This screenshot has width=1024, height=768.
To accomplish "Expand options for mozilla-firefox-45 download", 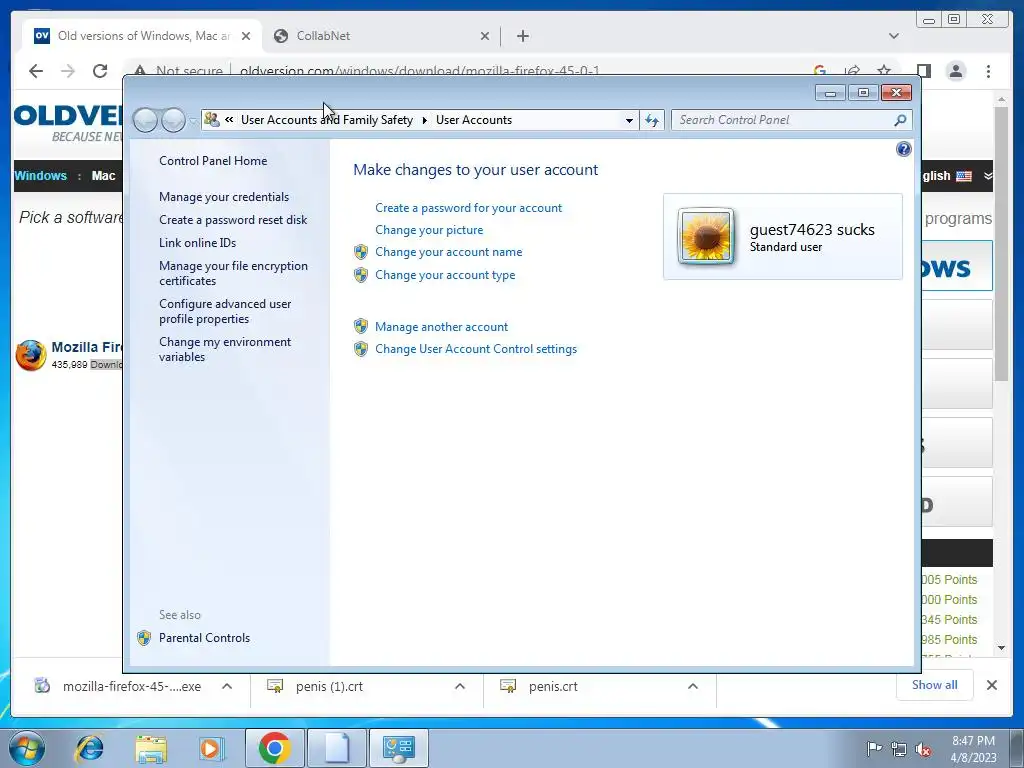I will pos(227,686).
